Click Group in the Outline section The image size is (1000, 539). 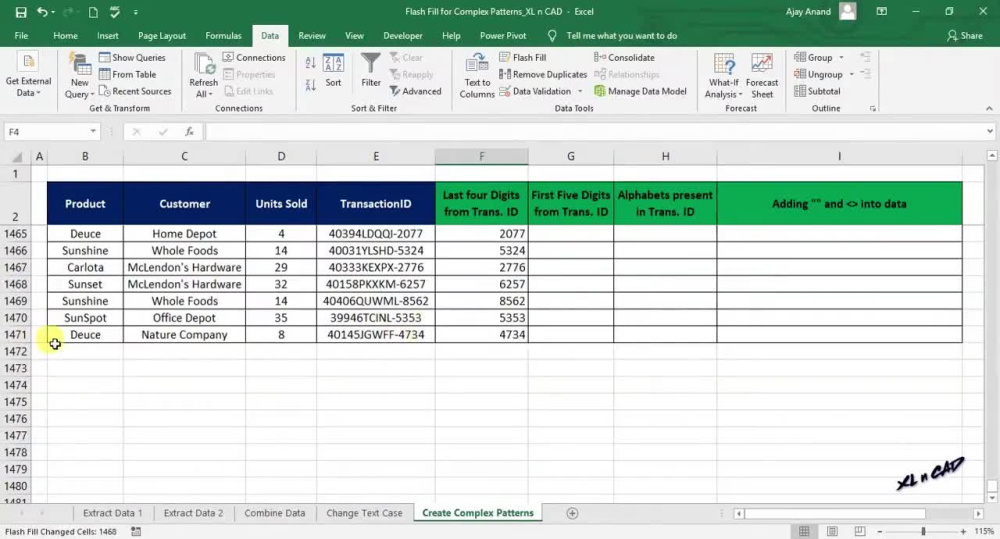pyautogui.click(x=813, y=57)
